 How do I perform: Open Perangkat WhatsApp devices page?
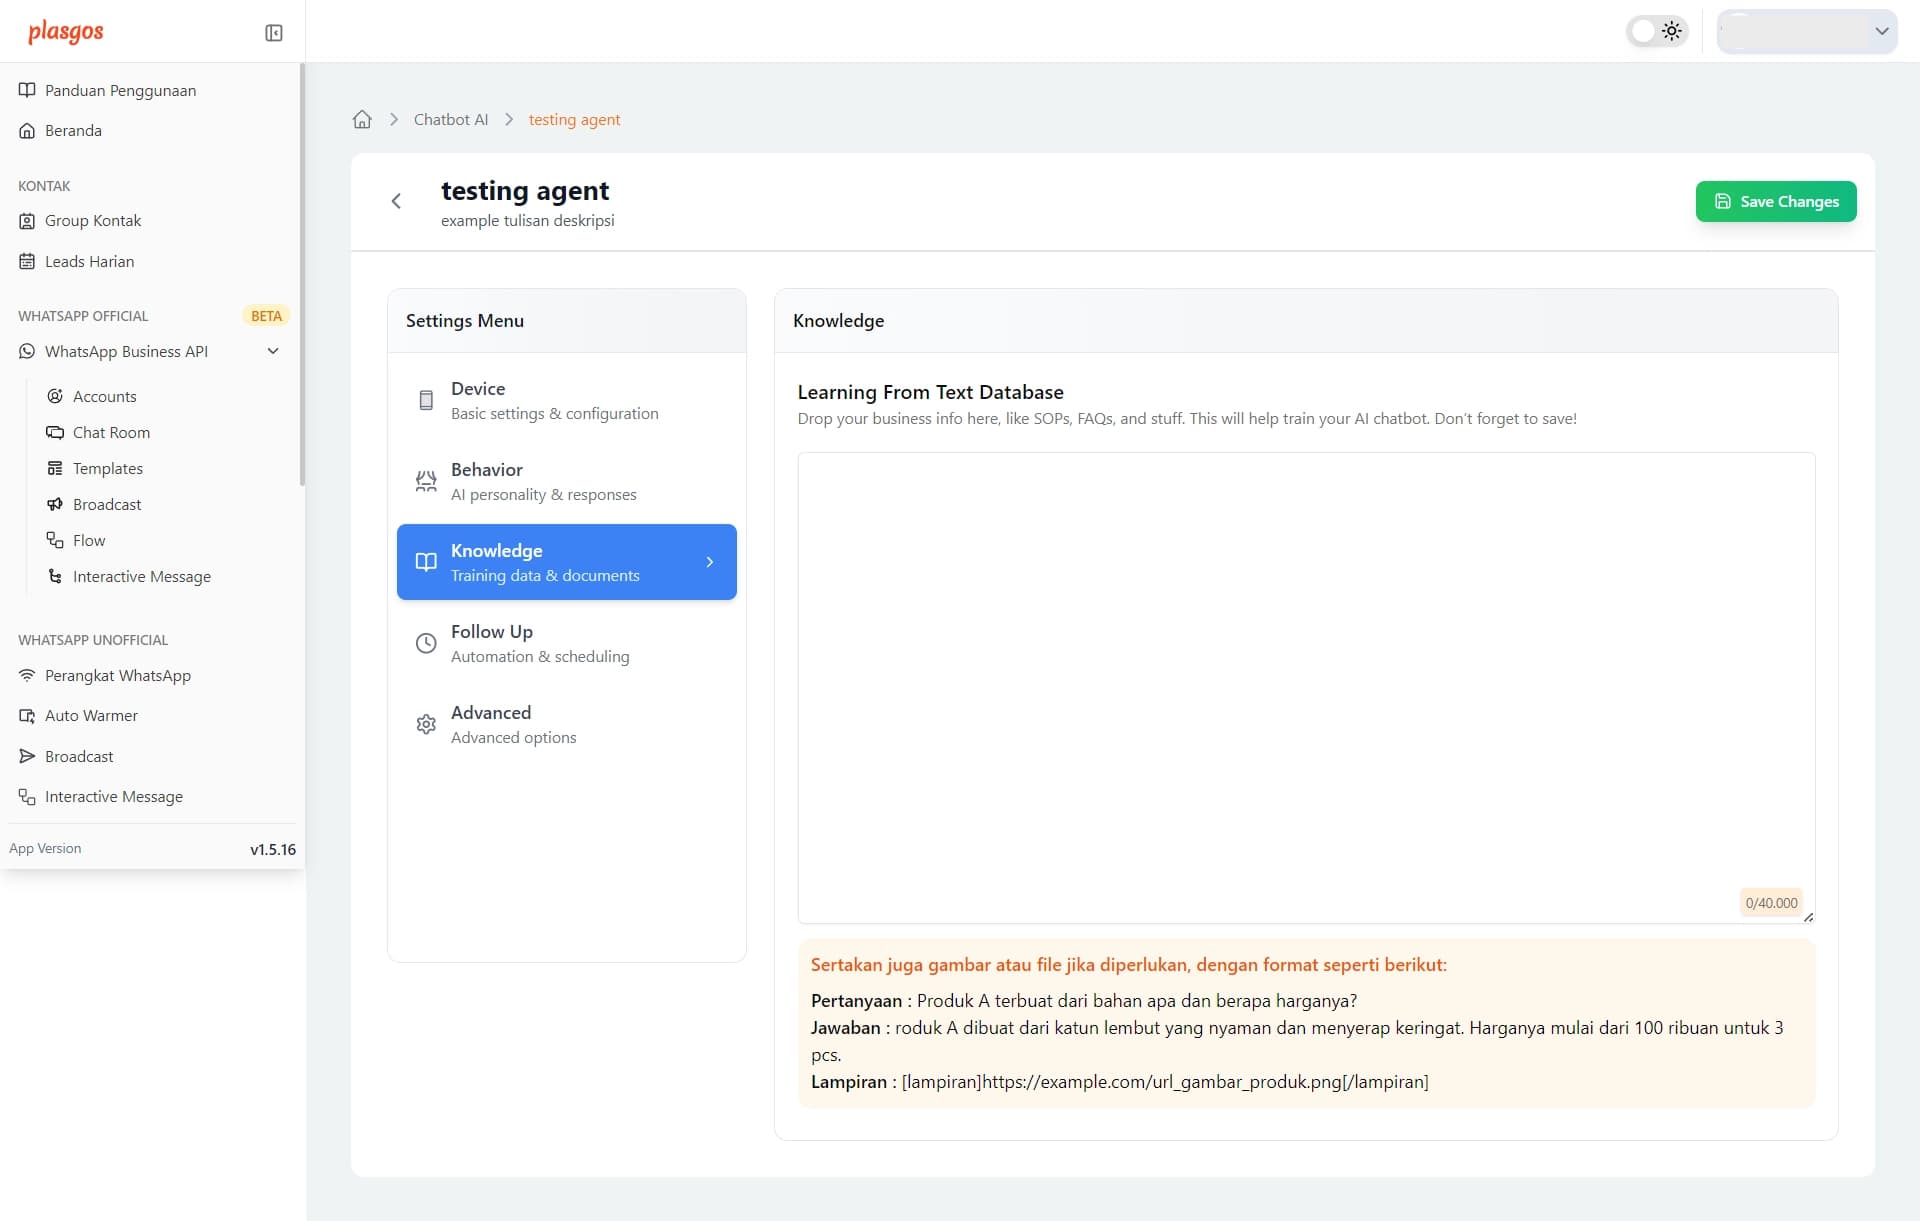pyautogui.click(x=117, y=675)
